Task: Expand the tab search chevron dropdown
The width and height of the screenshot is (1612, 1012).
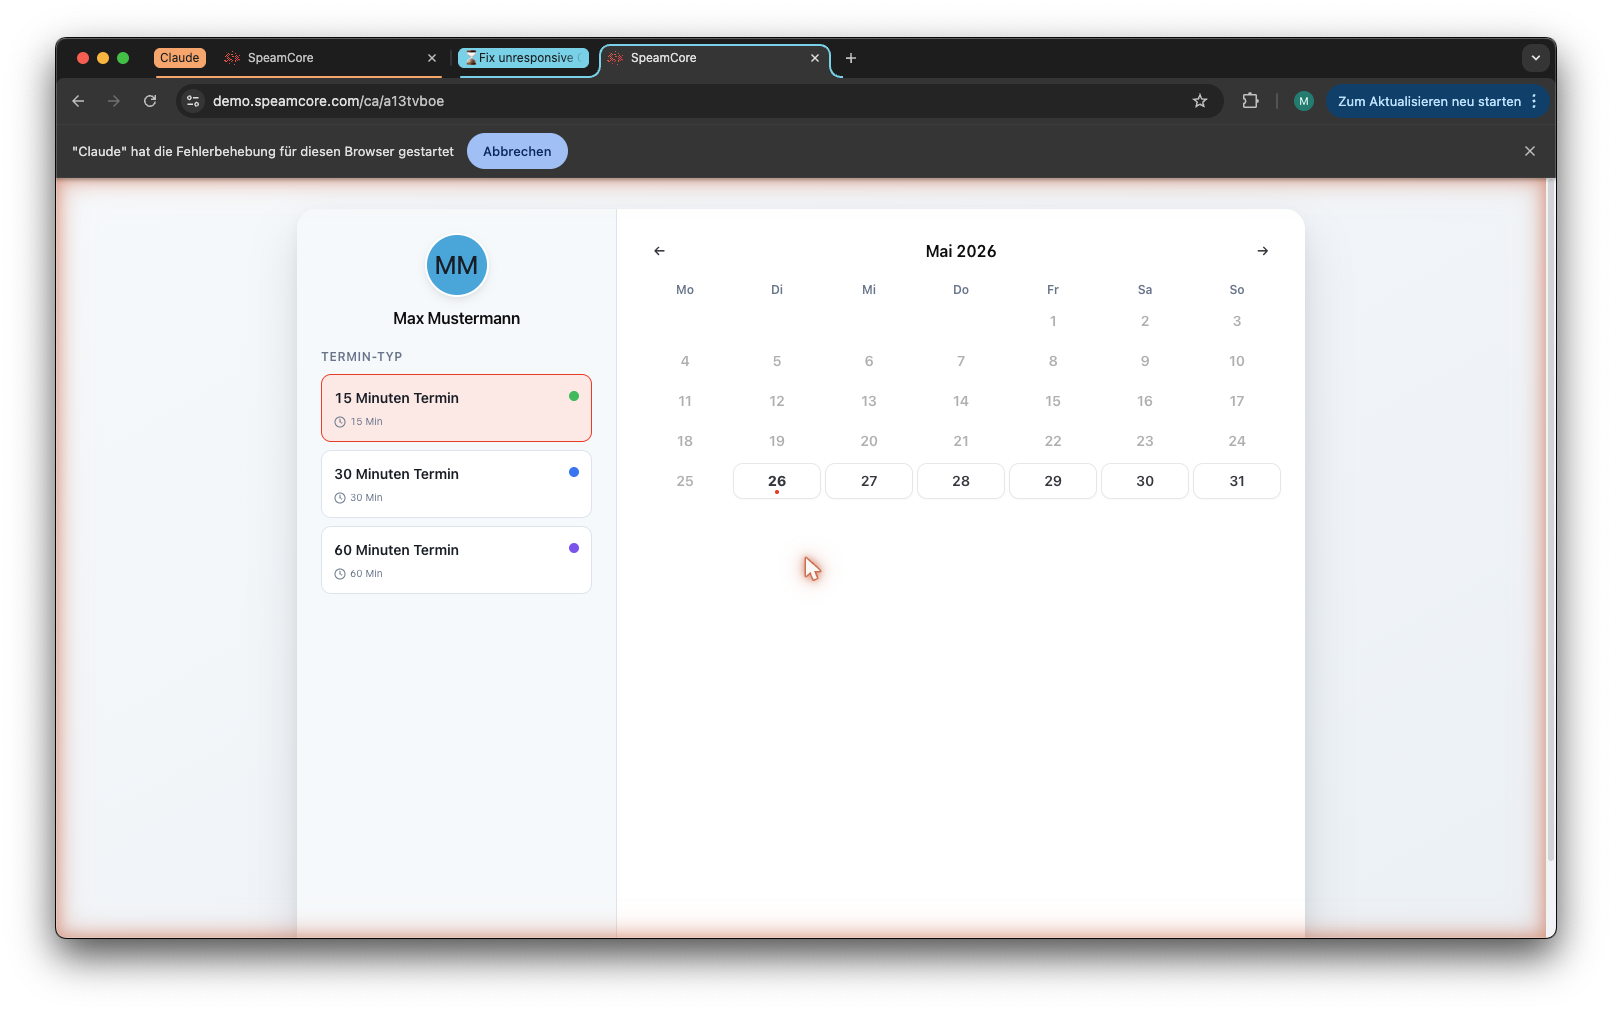Action: pos(1536,58)
